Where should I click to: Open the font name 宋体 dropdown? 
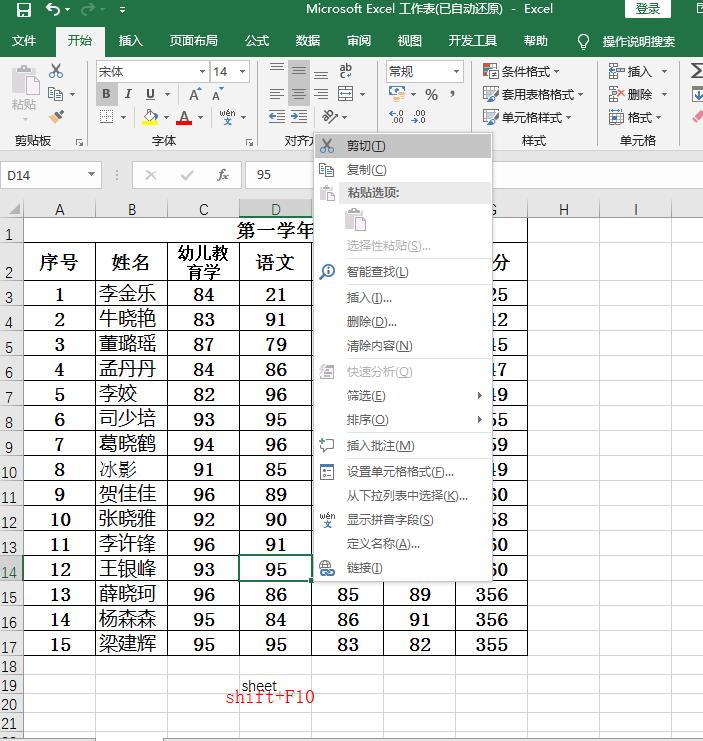point(202,72)
